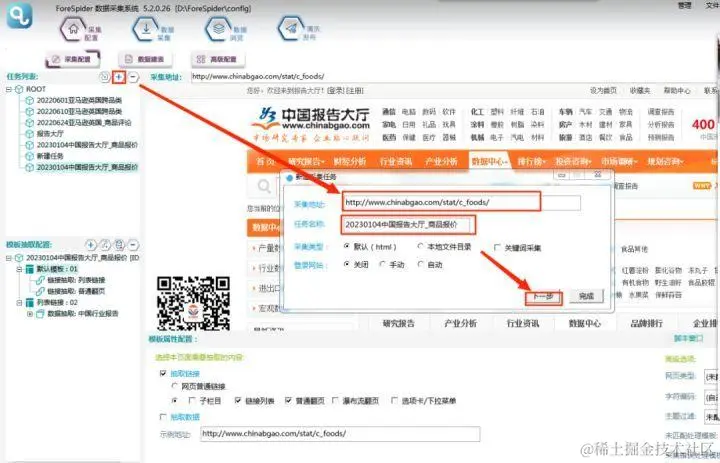Enable the 选项卡/下拉菜单 checkbox
This screenshot has height=463, width=720.
point(394,401)
